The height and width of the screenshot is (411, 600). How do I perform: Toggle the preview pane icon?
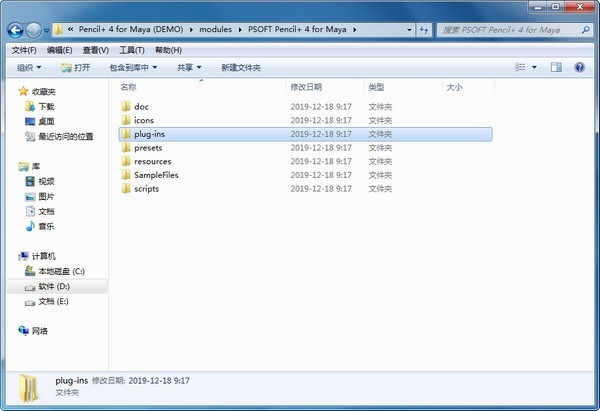(x=556, y=67)
